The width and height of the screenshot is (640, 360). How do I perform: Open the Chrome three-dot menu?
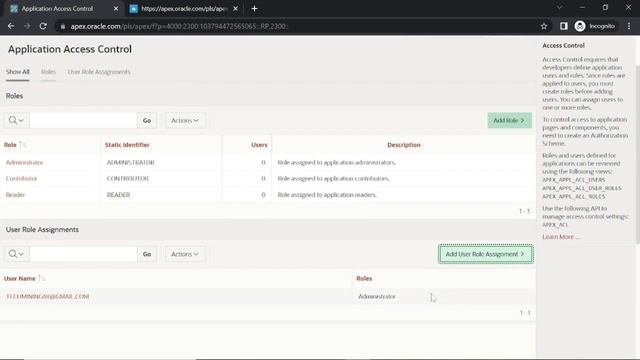pos(629,26)
